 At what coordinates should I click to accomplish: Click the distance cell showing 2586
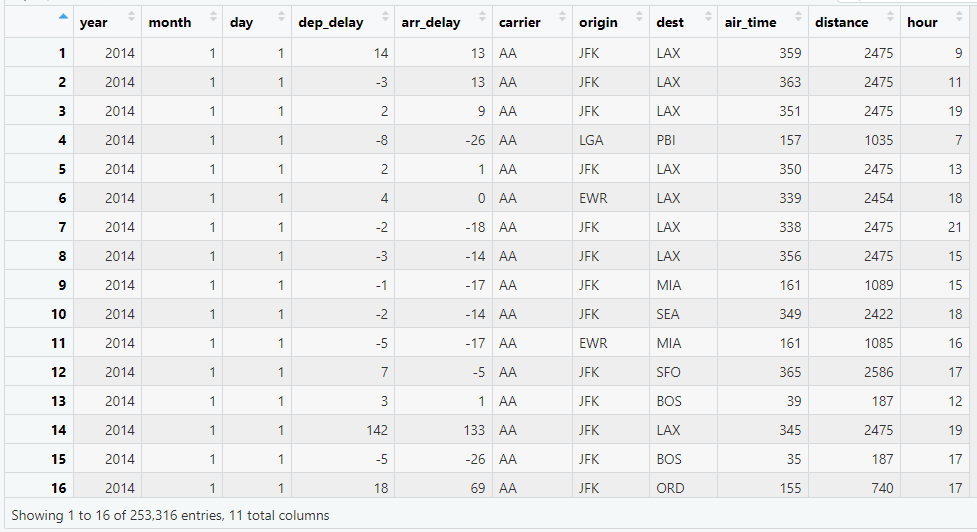point(878,372)
